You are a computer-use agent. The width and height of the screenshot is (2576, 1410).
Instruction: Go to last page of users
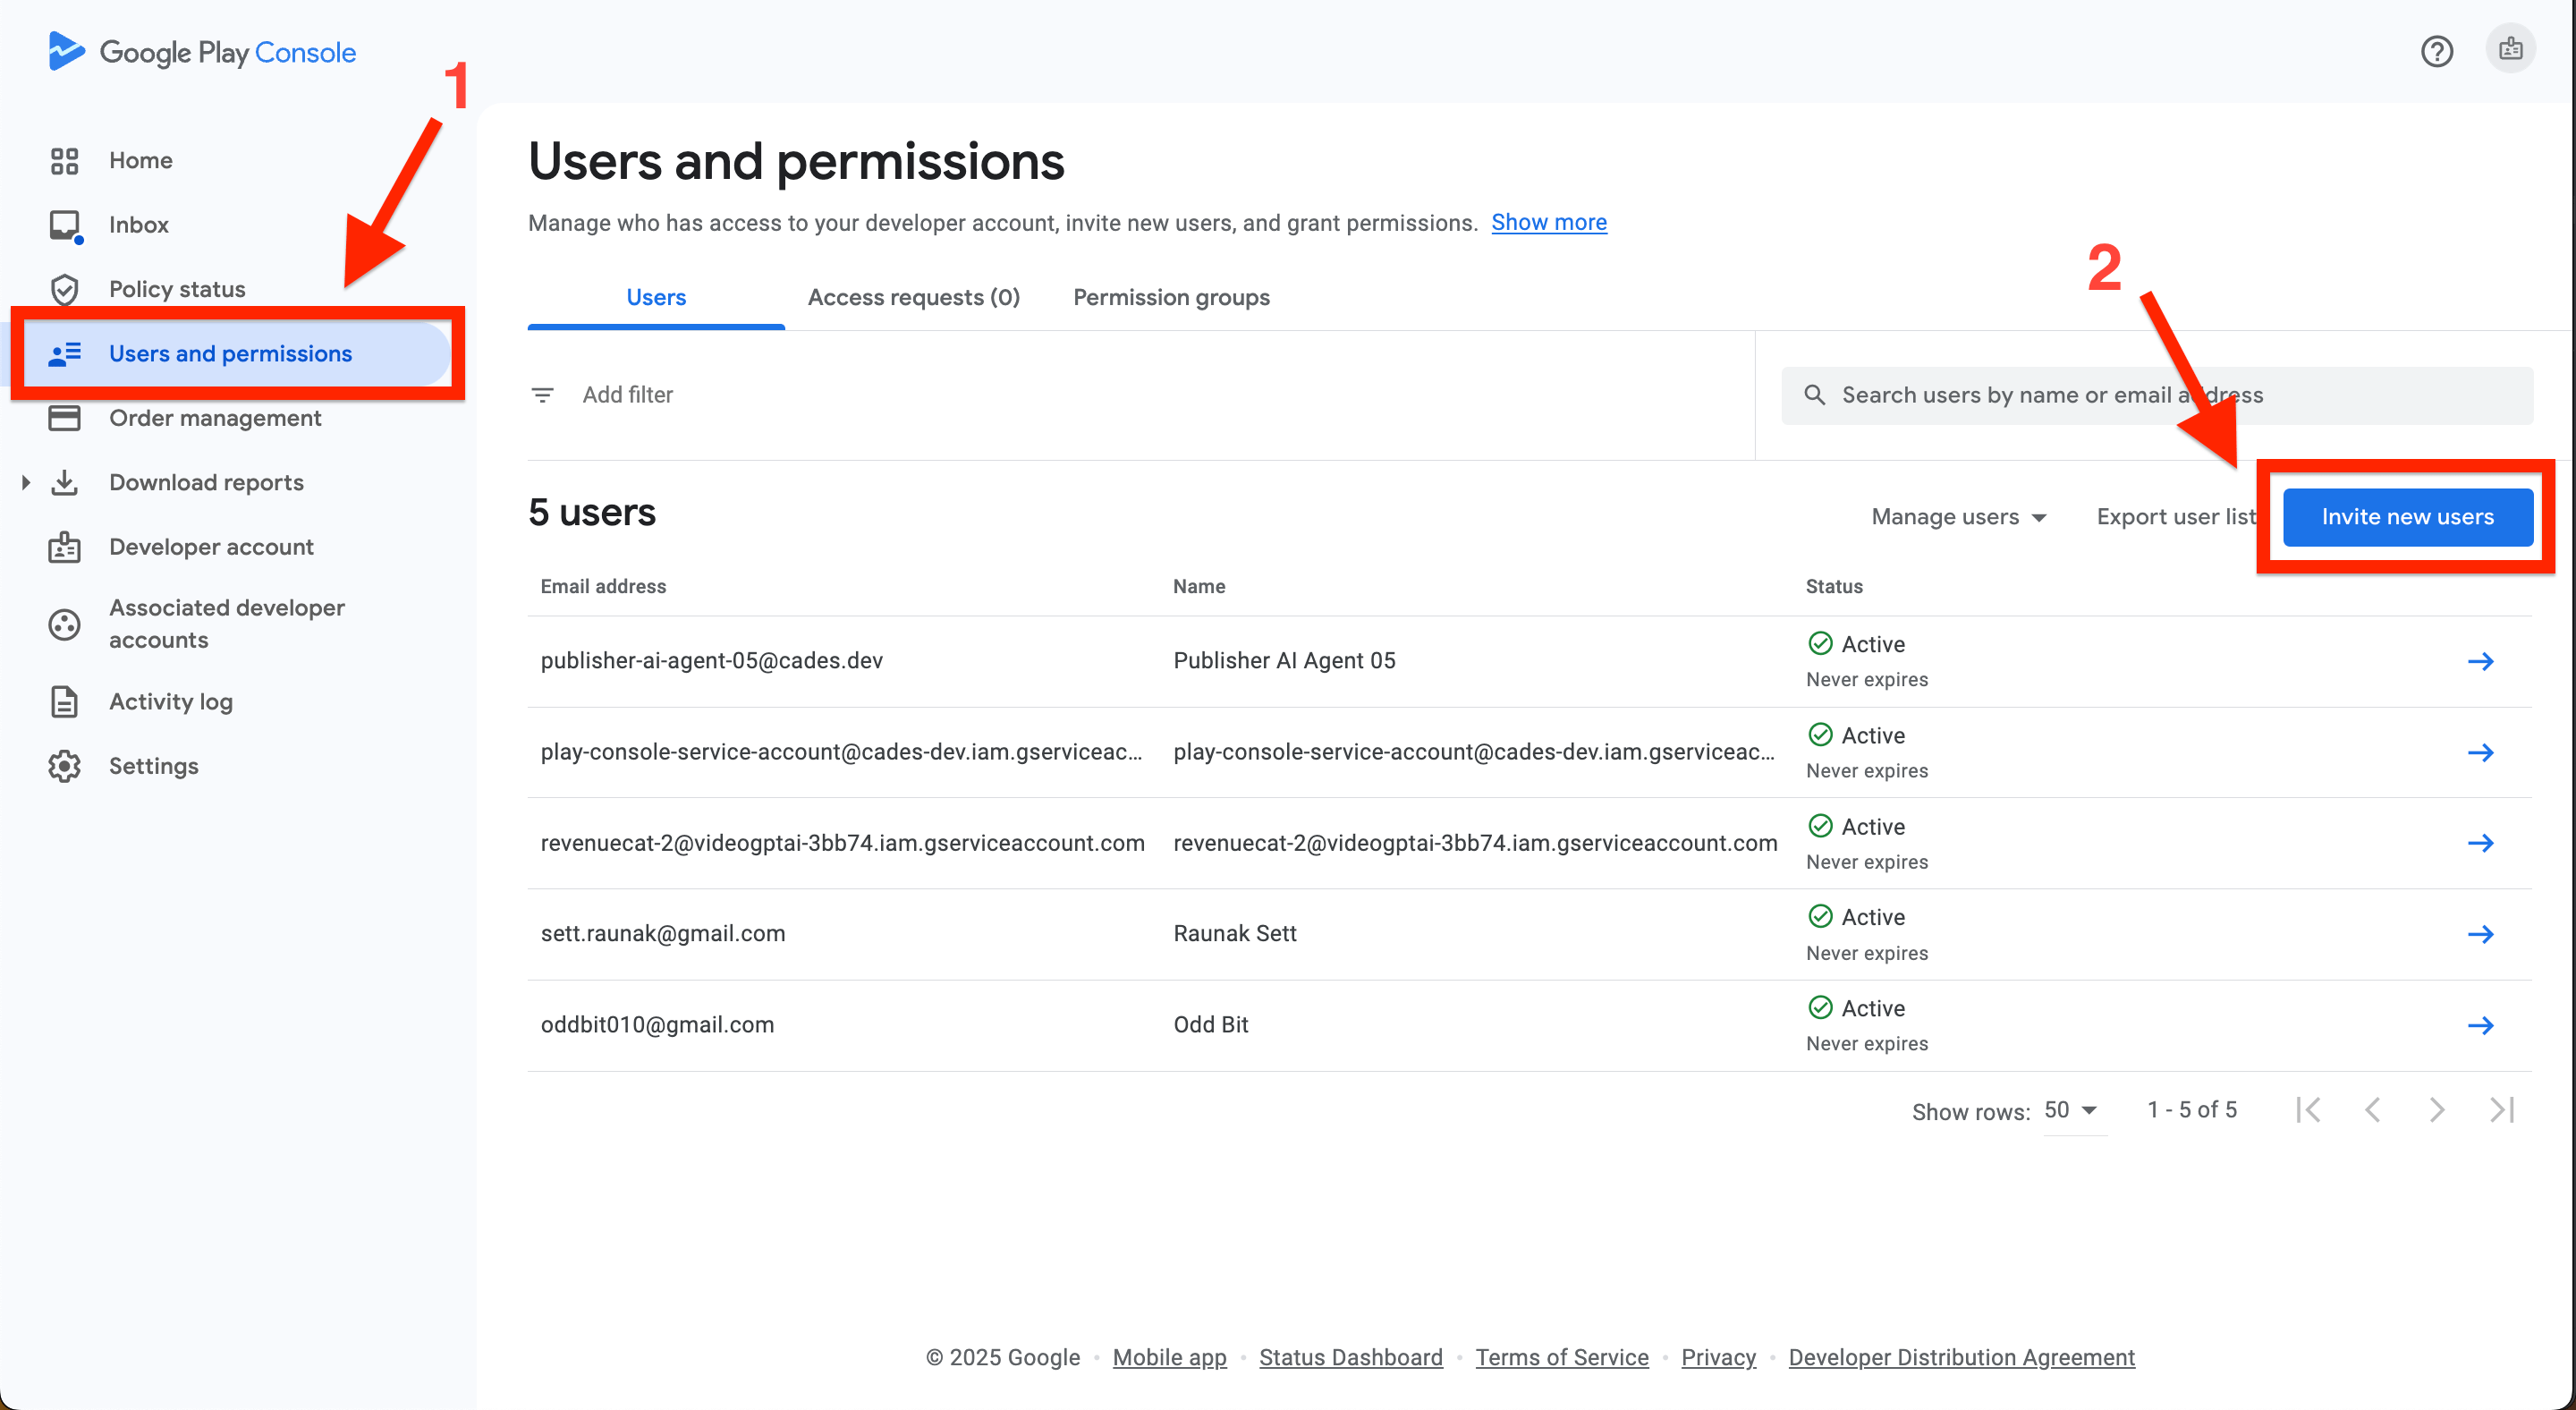point(2502,1110)
